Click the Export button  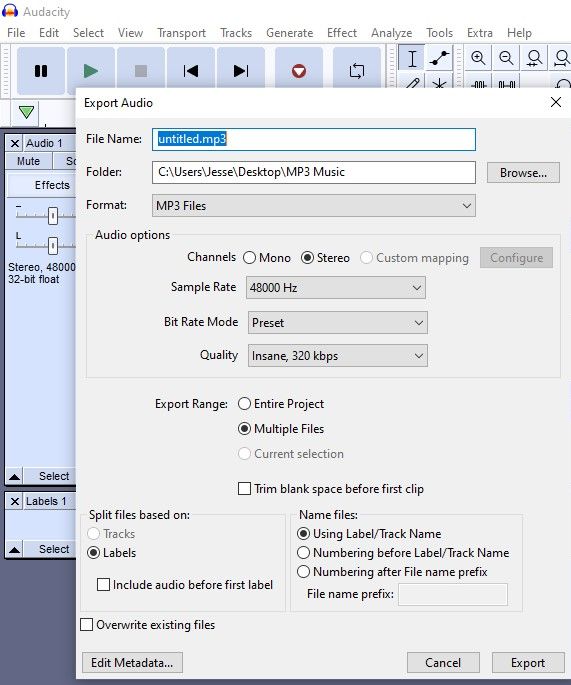[528, 663]
